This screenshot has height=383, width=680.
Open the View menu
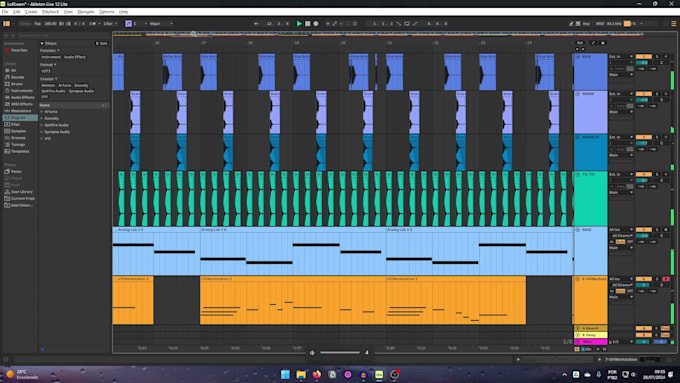click(x=68, y=12)
